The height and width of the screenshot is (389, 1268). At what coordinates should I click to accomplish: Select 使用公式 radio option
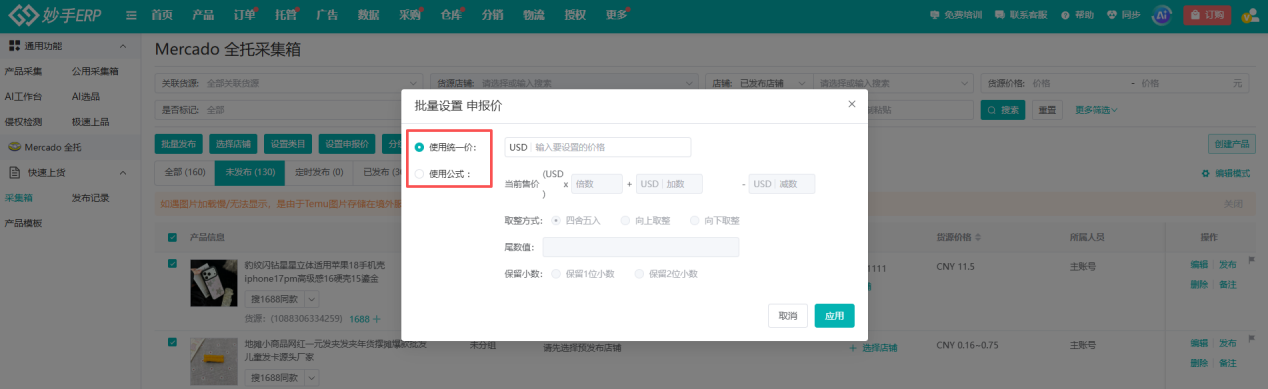419,174
